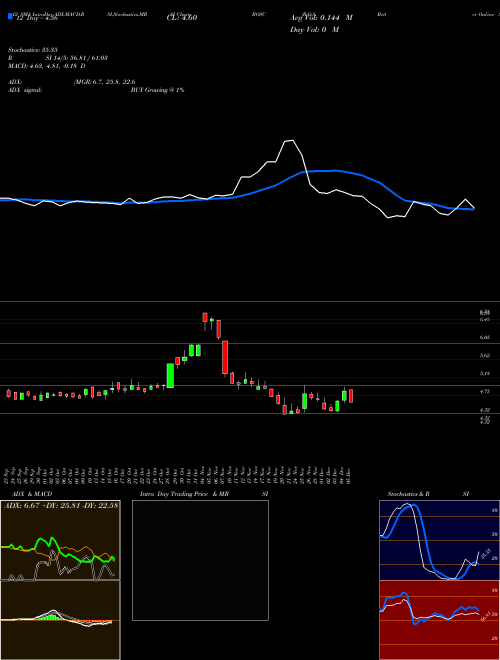500x660 pixels.
Task: Click the 33.33 value on the Stochastics chart
Action: click(485, 554)
